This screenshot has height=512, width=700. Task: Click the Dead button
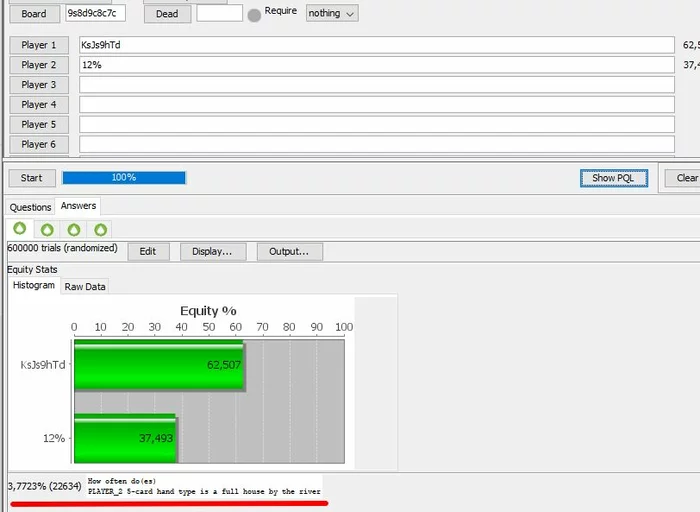pyautogui.click(x=167, y=14)
